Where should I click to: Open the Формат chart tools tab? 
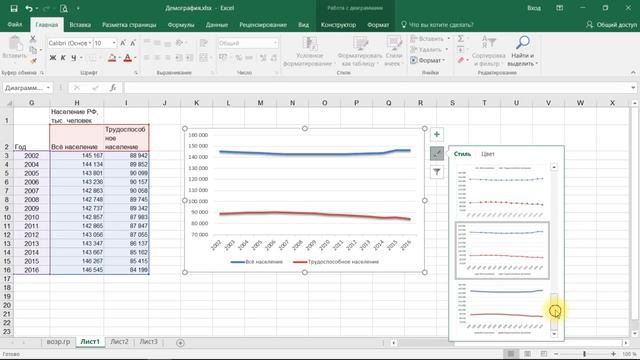pyautogui.click(x=378, y=24)
